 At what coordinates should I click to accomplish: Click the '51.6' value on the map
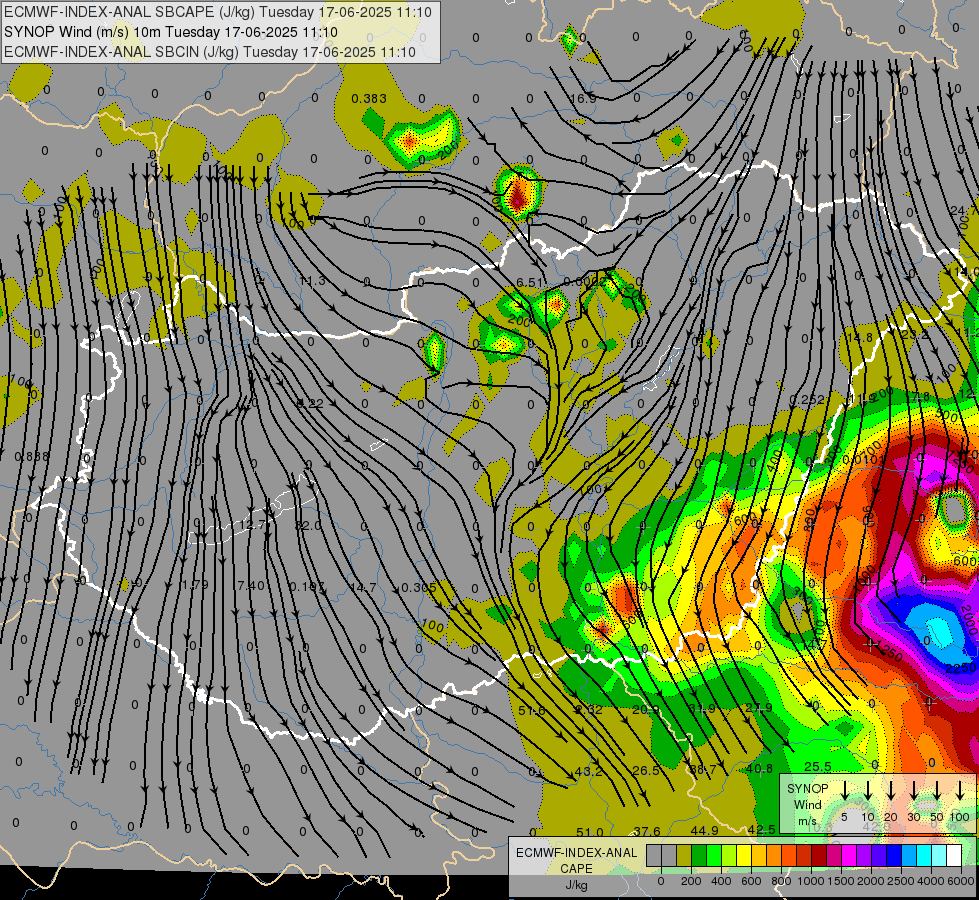532,710
